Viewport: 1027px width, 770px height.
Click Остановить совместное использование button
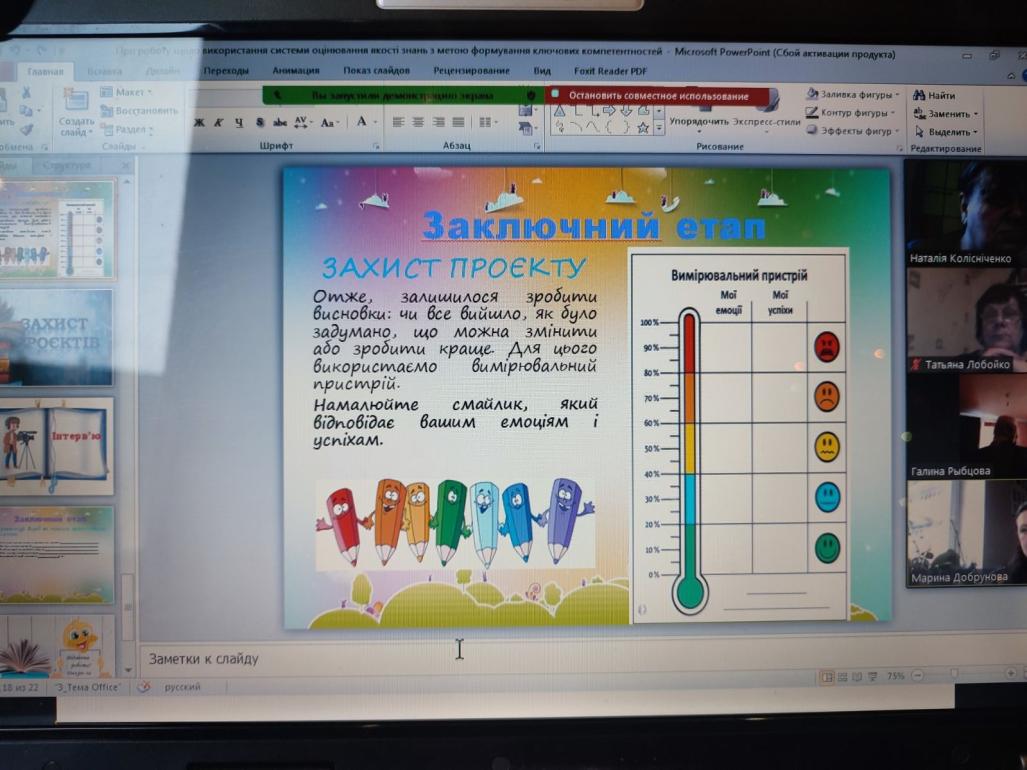(658, 96)
